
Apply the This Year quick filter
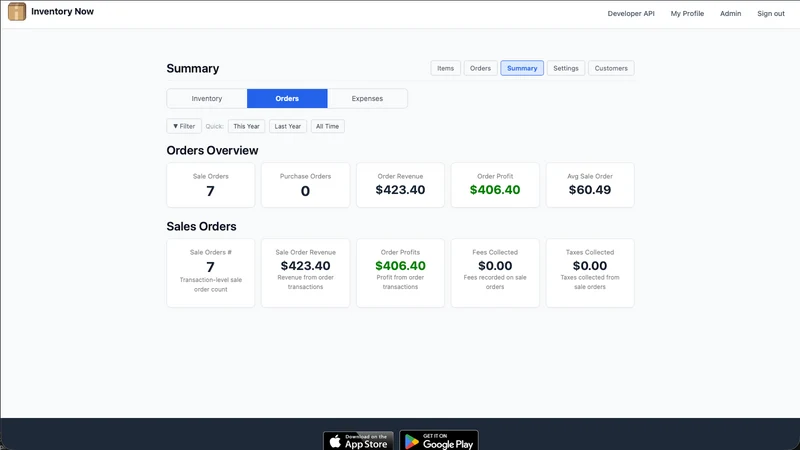pos(246,126)
